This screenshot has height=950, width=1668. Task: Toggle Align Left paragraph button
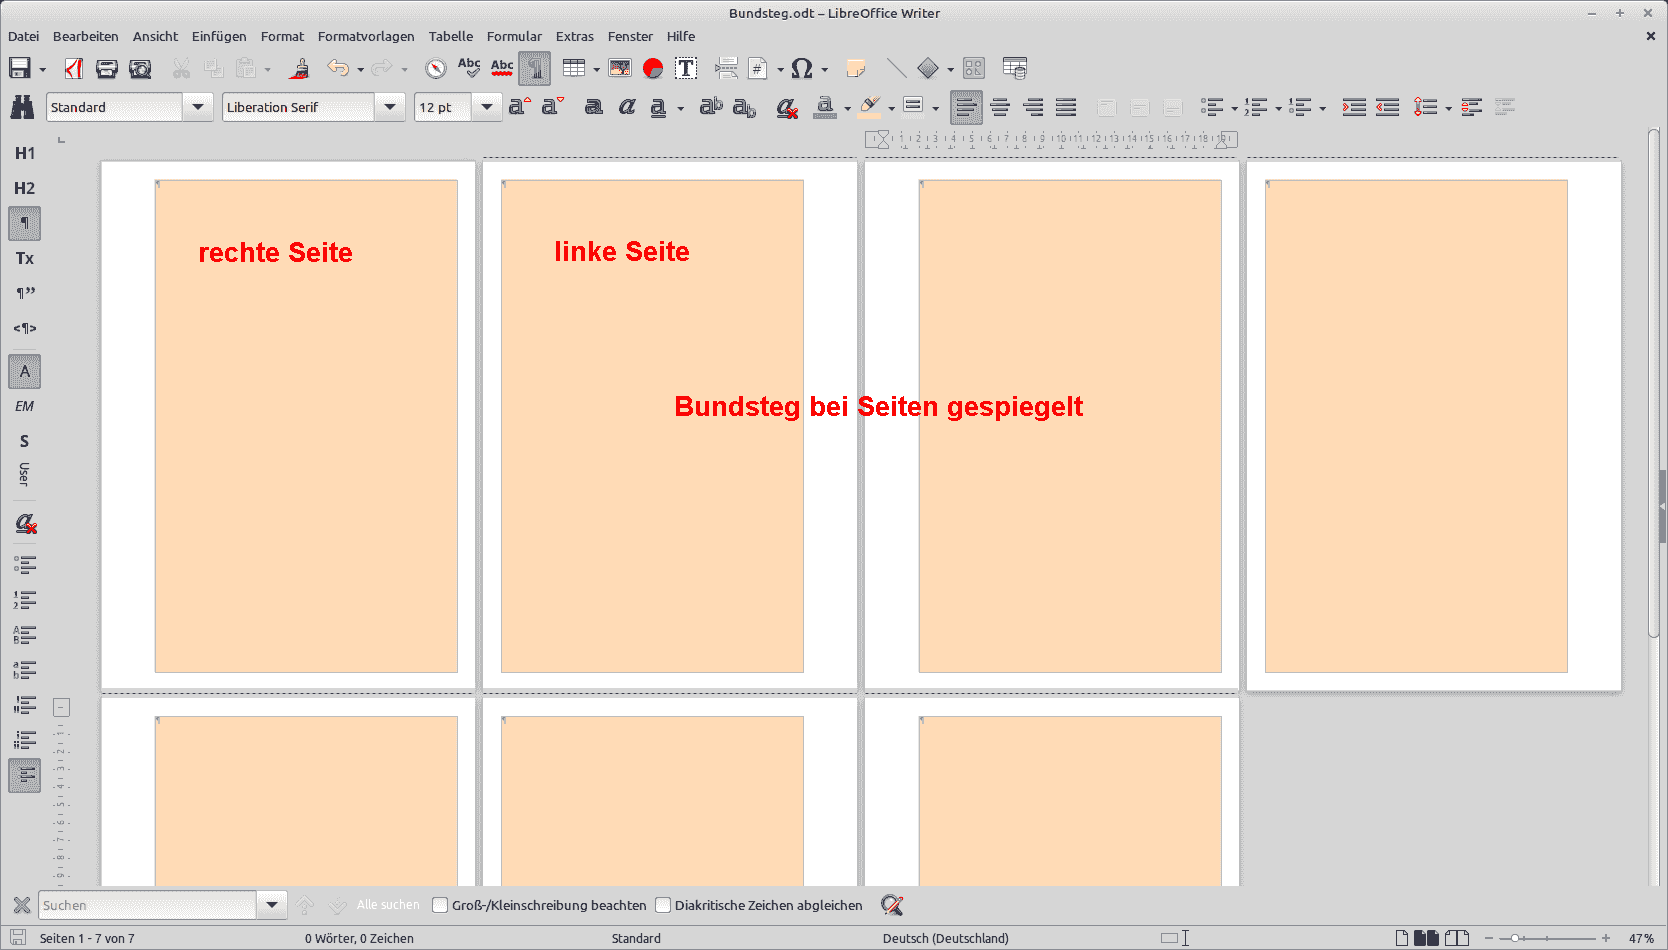coord(966,107)
